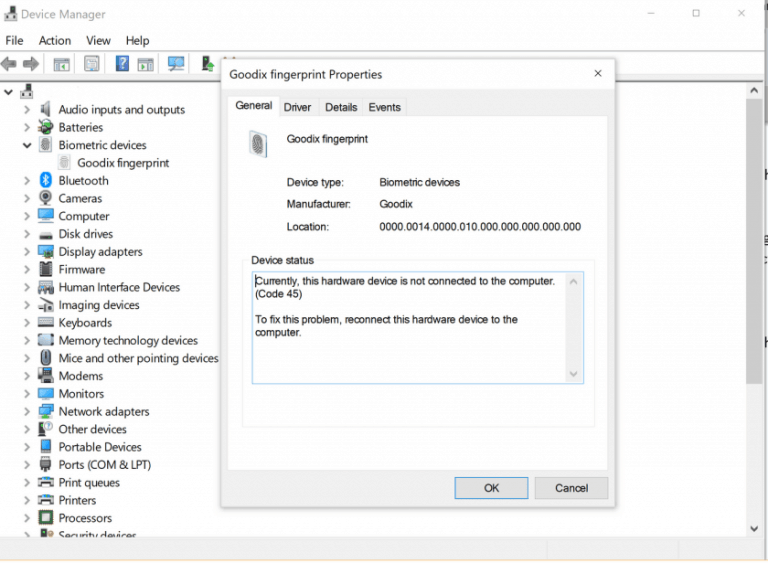The height and width of the screenshot is (563, 768).
Task: Click the Forward arrow toolbar icon
Action: click(x=31, y=64)
